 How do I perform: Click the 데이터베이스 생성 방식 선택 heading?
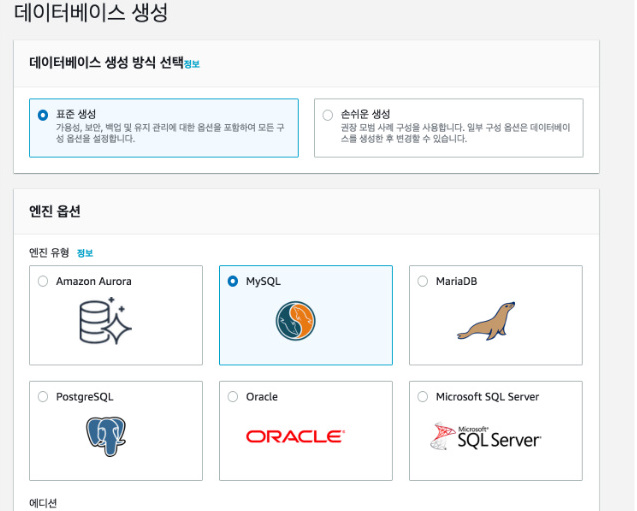tap(106, 63)
